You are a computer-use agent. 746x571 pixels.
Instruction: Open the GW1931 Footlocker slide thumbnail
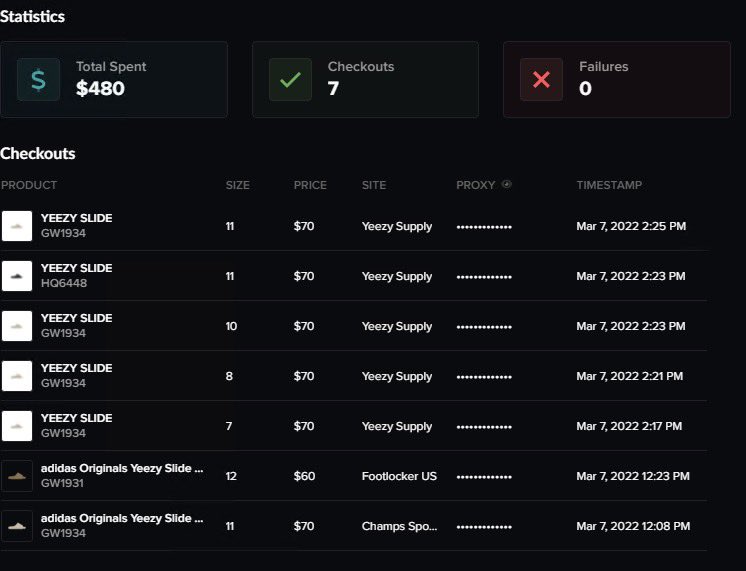click(17, 476)
